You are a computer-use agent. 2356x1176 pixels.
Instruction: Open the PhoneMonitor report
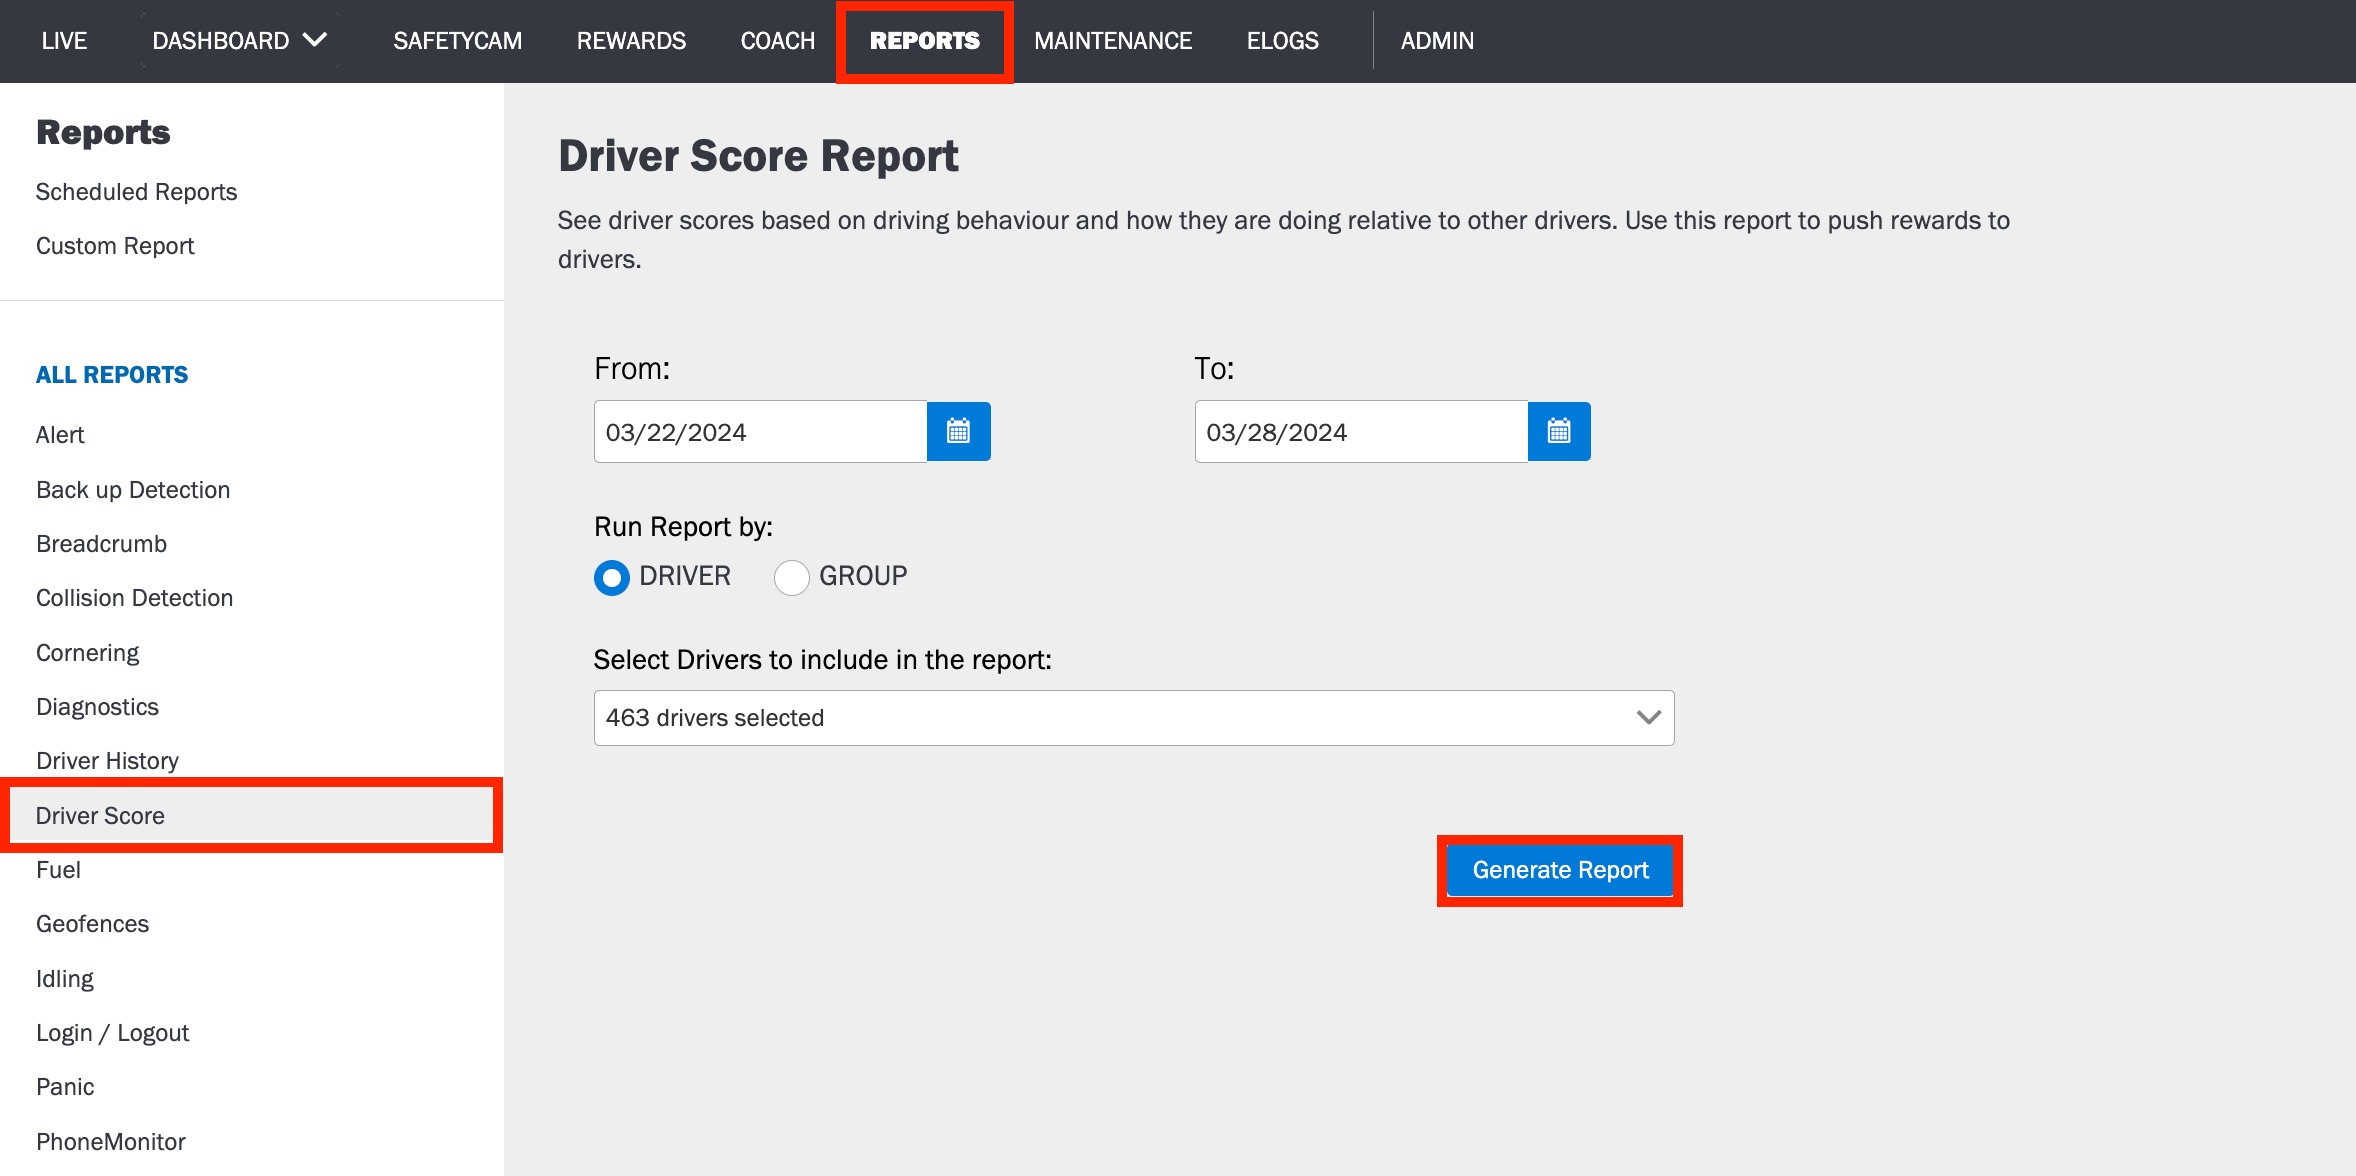pos(110,1142)
